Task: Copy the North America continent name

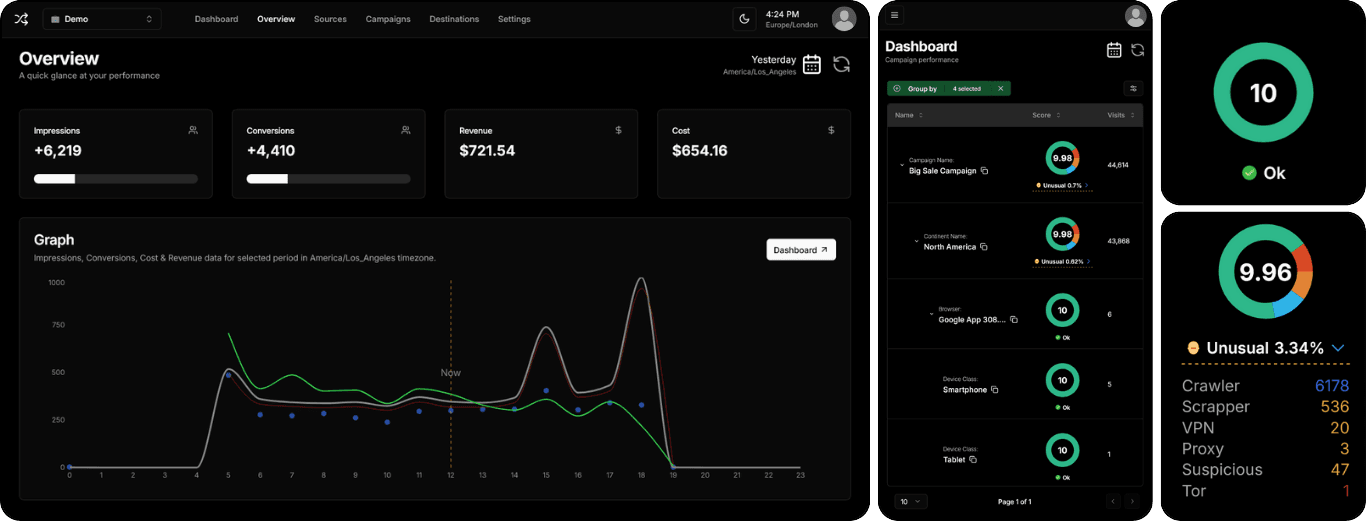Action: (x=983, y=247)
